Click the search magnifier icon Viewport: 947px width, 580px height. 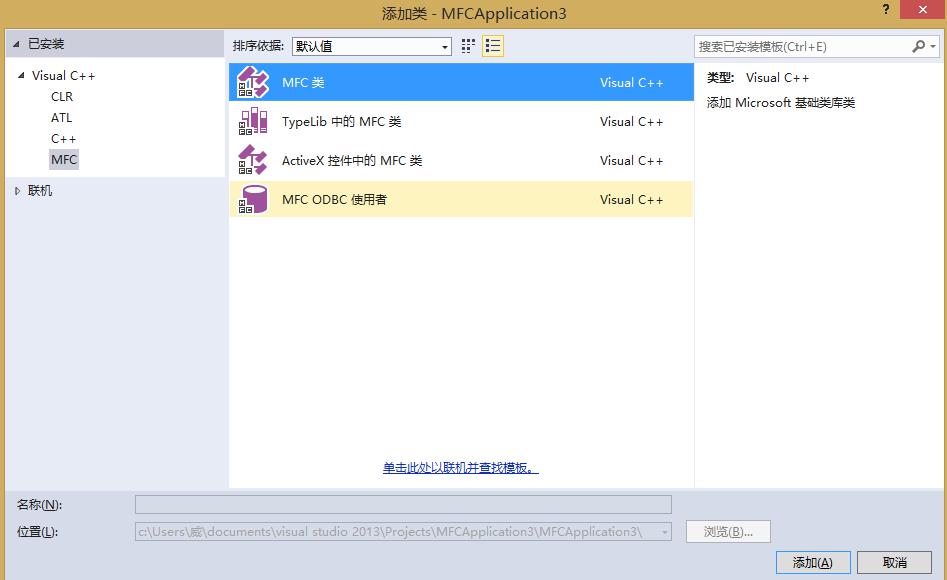918,47
